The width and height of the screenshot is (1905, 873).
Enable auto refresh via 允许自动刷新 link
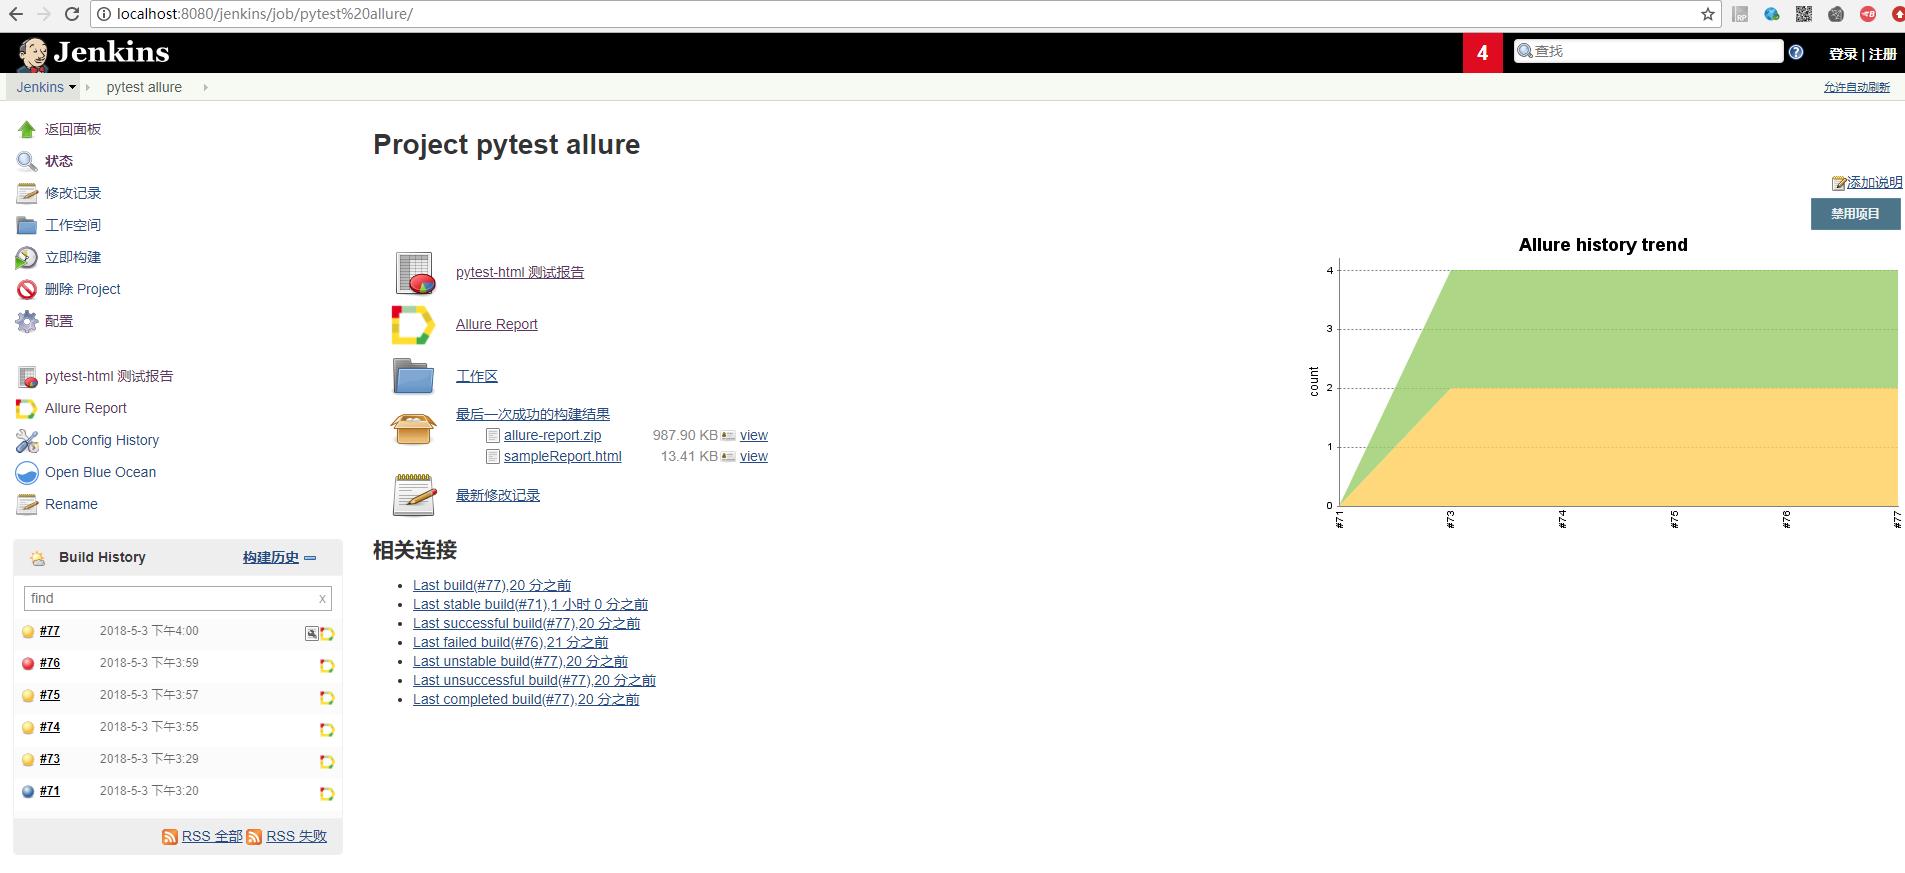[x=1856, y=87]
